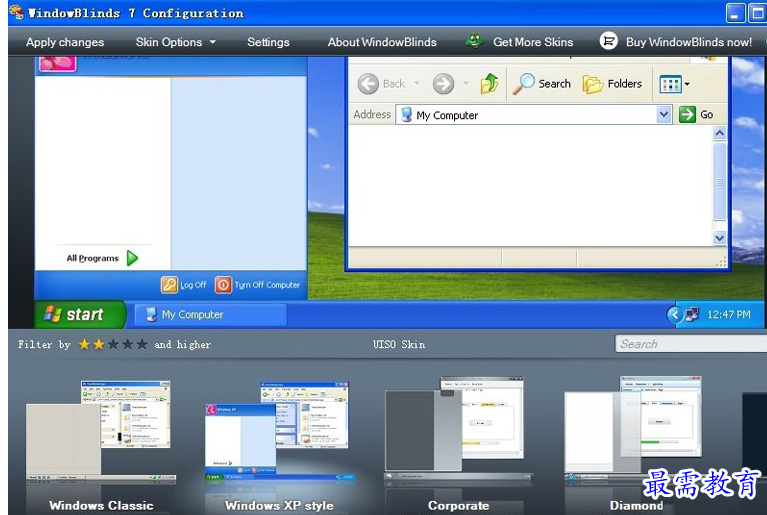Screen dimensions: 767x515
Task: Click the 12:47 PM clock
Action: 728,314
